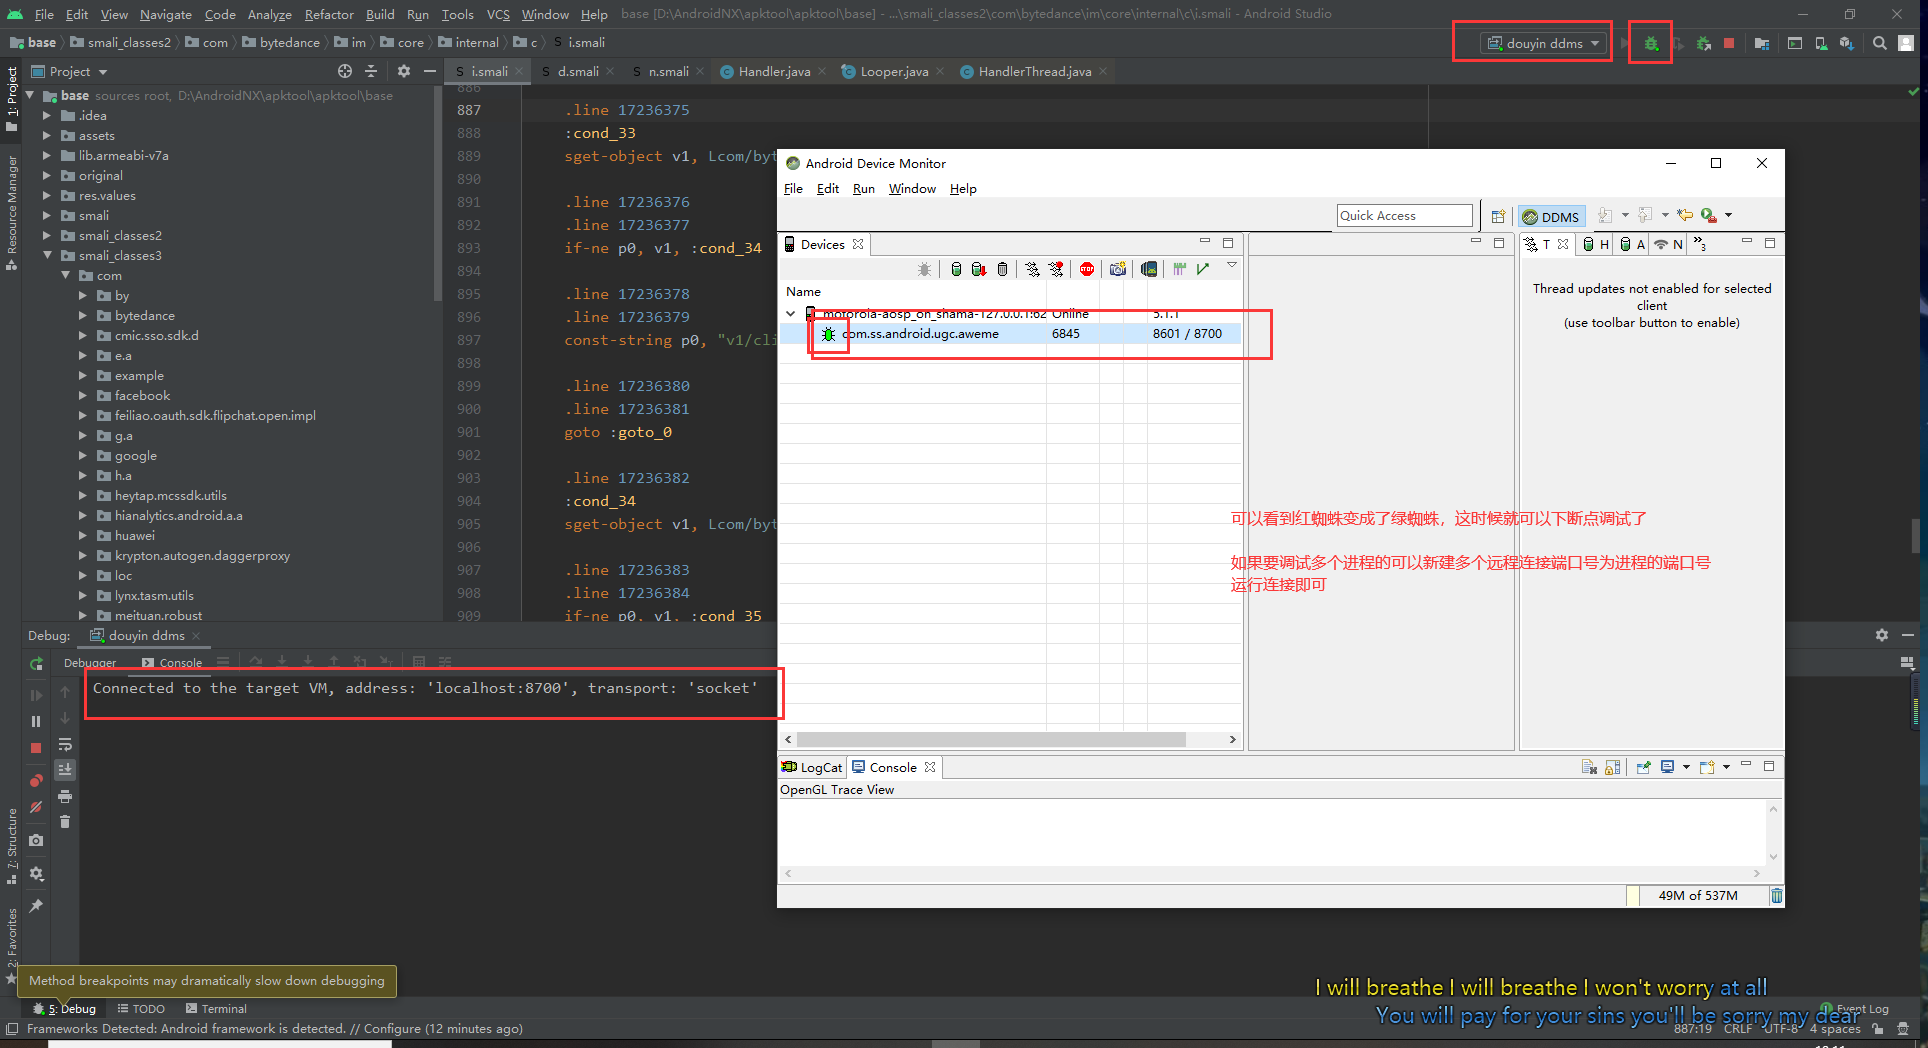
Task: Click the Quick Access search field
Action: click(x=1404, y=216)
